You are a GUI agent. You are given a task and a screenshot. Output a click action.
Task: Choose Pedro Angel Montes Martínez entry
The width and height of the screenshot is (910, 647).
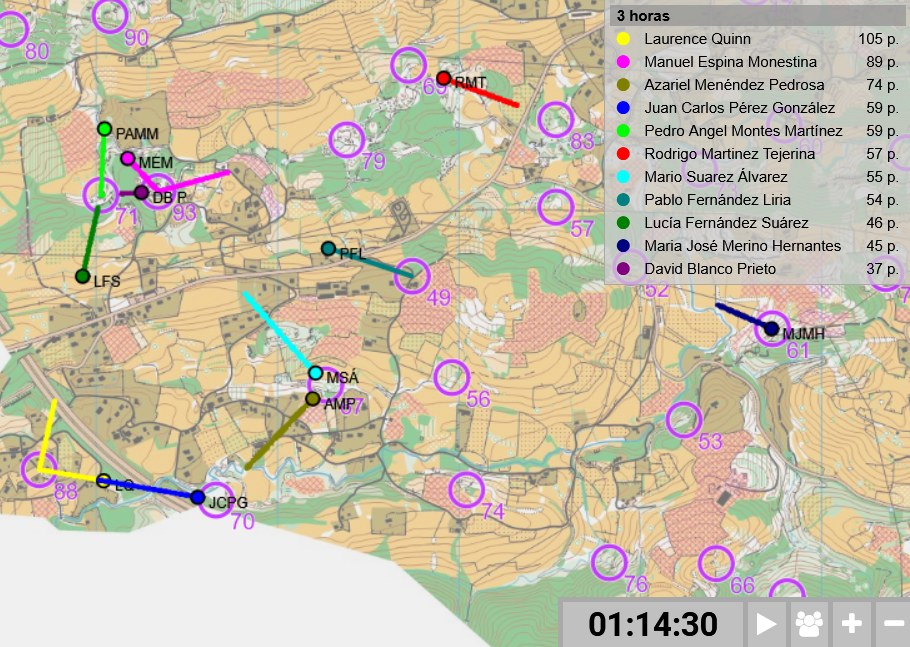(x=743, y=131)
